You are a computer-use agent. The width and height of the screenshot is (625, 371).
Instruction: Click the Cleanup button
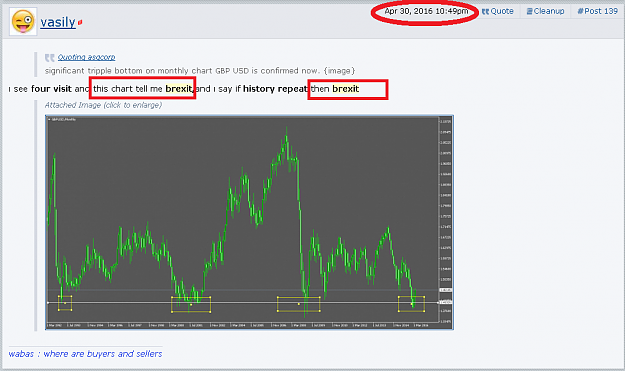(545, 11)
